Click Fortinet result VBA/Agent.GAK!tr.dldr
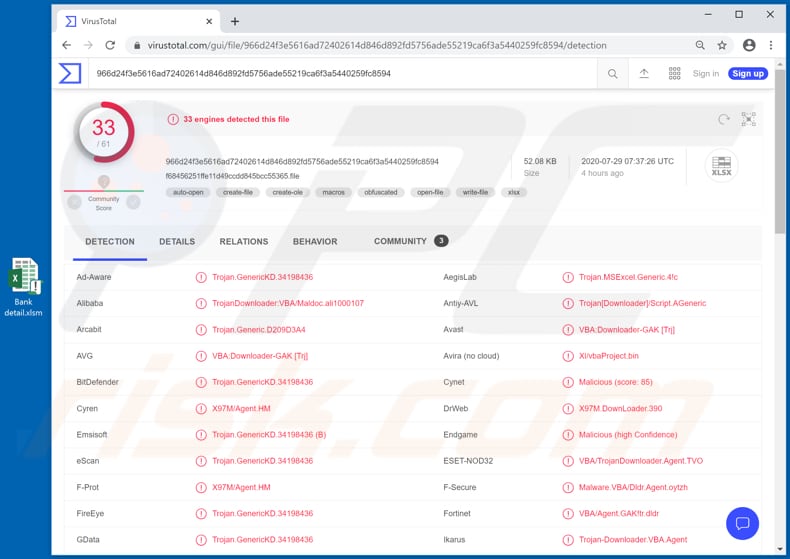This screenshot has height=559, width=790. [619, 514]
